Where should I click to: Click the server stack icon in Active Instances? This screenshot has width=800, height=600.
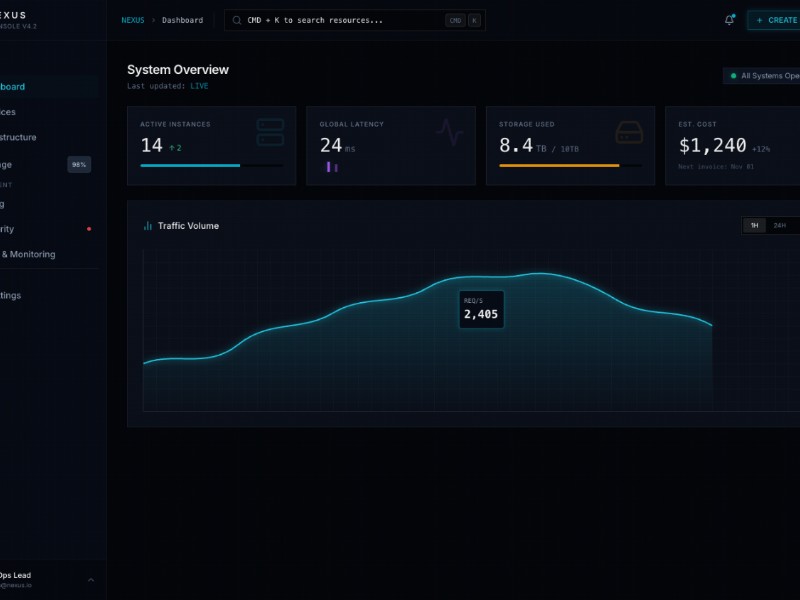pos(270,132)
